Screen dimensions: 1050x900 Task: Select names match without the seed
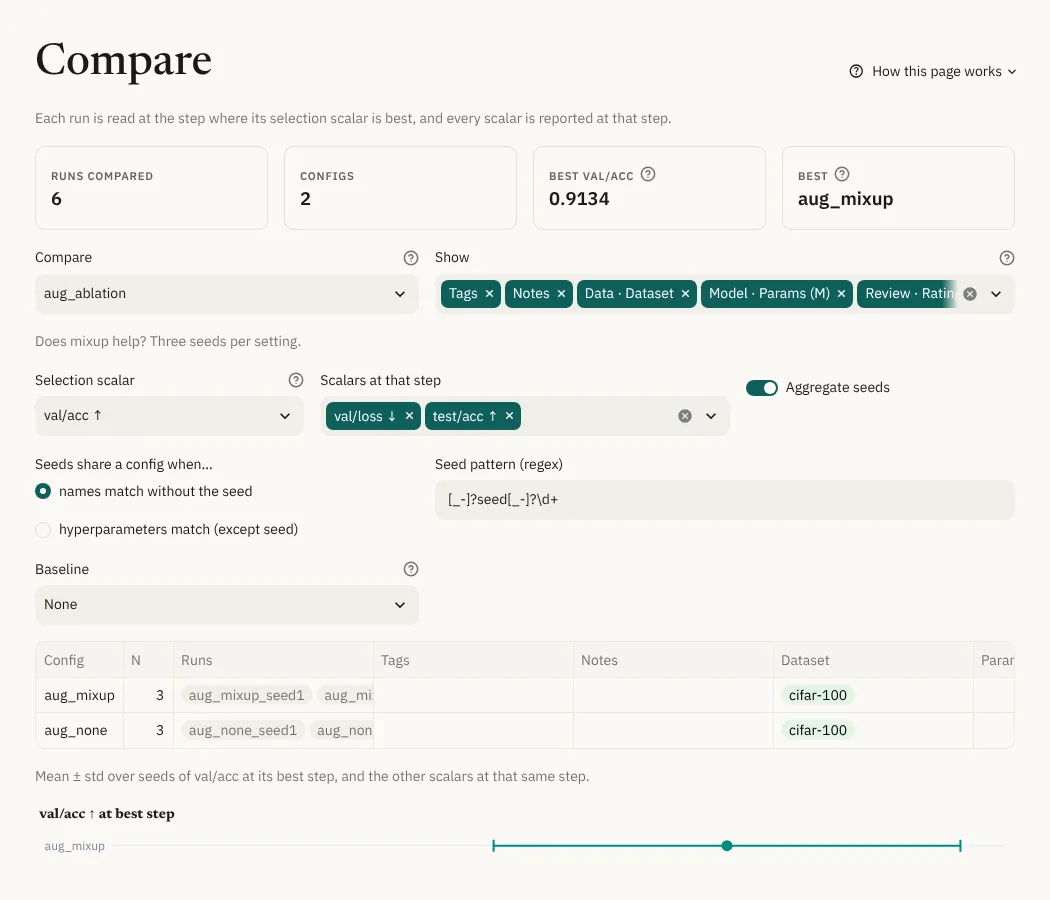point(43,492)
